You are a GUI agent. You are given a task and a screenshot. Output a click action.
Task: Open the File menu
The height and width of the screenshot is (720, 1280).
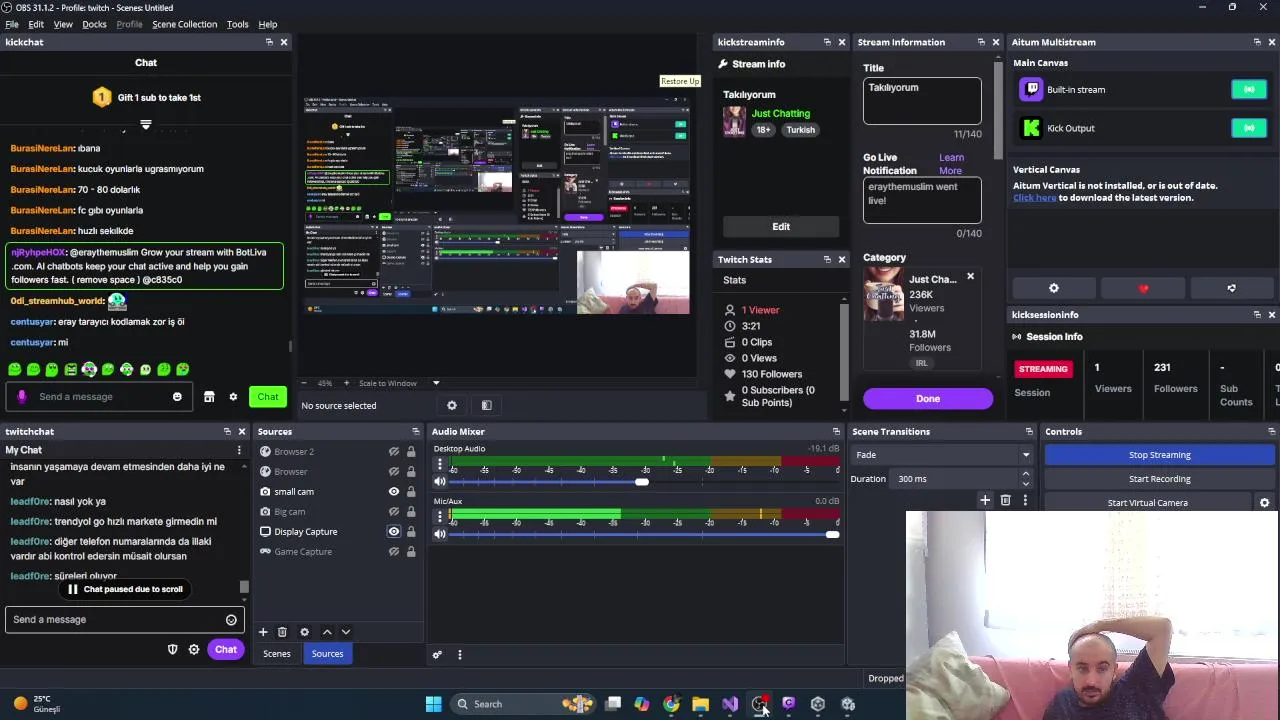(12, 24)
